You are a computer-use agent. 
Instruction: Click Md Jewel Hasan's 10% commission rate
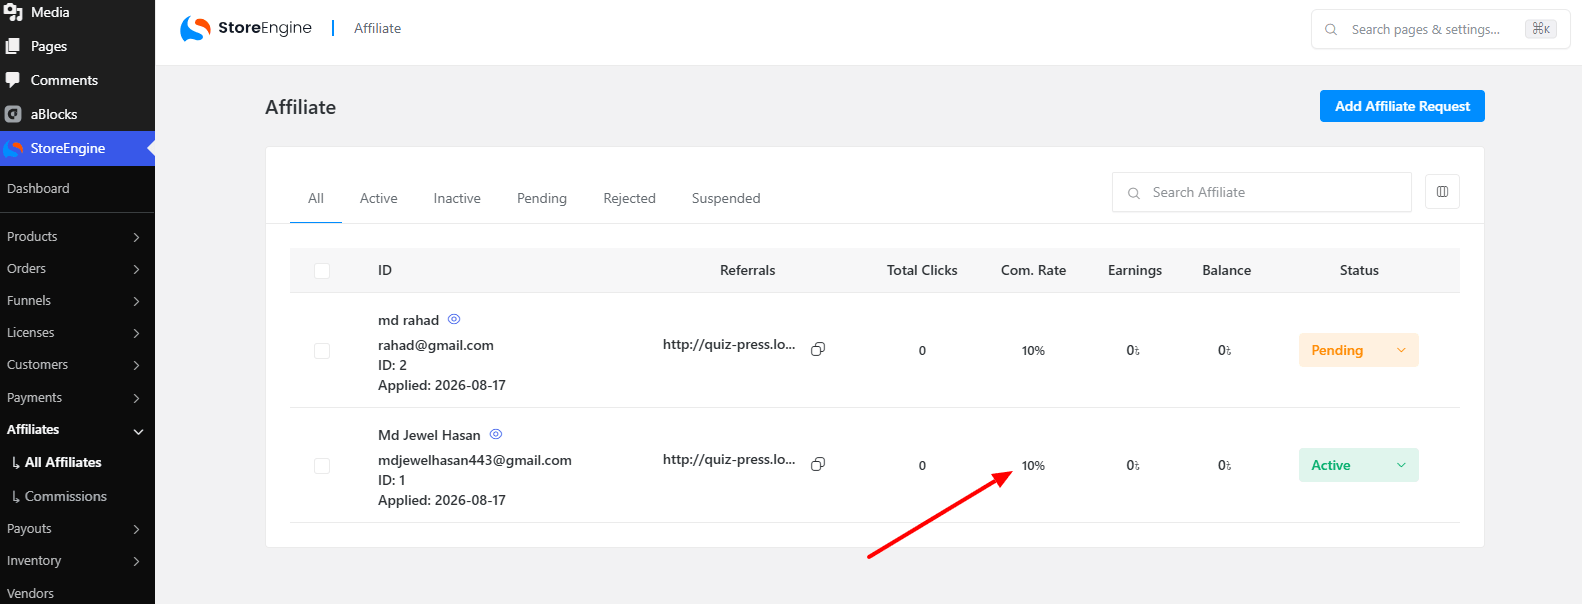(1033, 465)
